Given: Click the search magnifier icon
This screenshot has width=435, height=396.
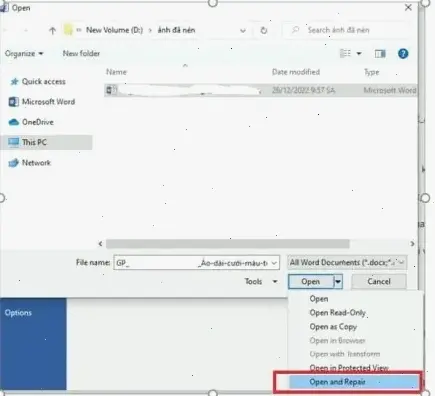Looking at the screenshot, I should pos(295,30).
